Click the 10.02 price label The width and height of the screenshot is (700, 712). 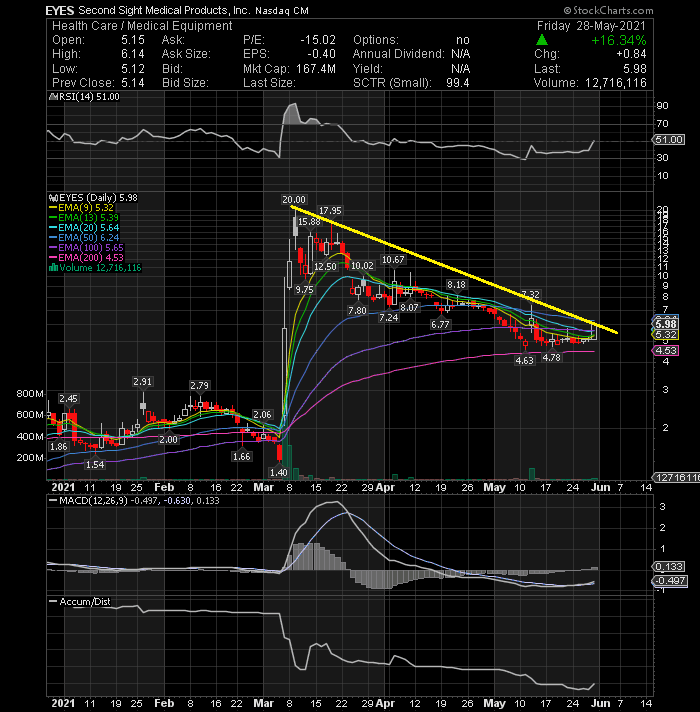click(362, 266)
